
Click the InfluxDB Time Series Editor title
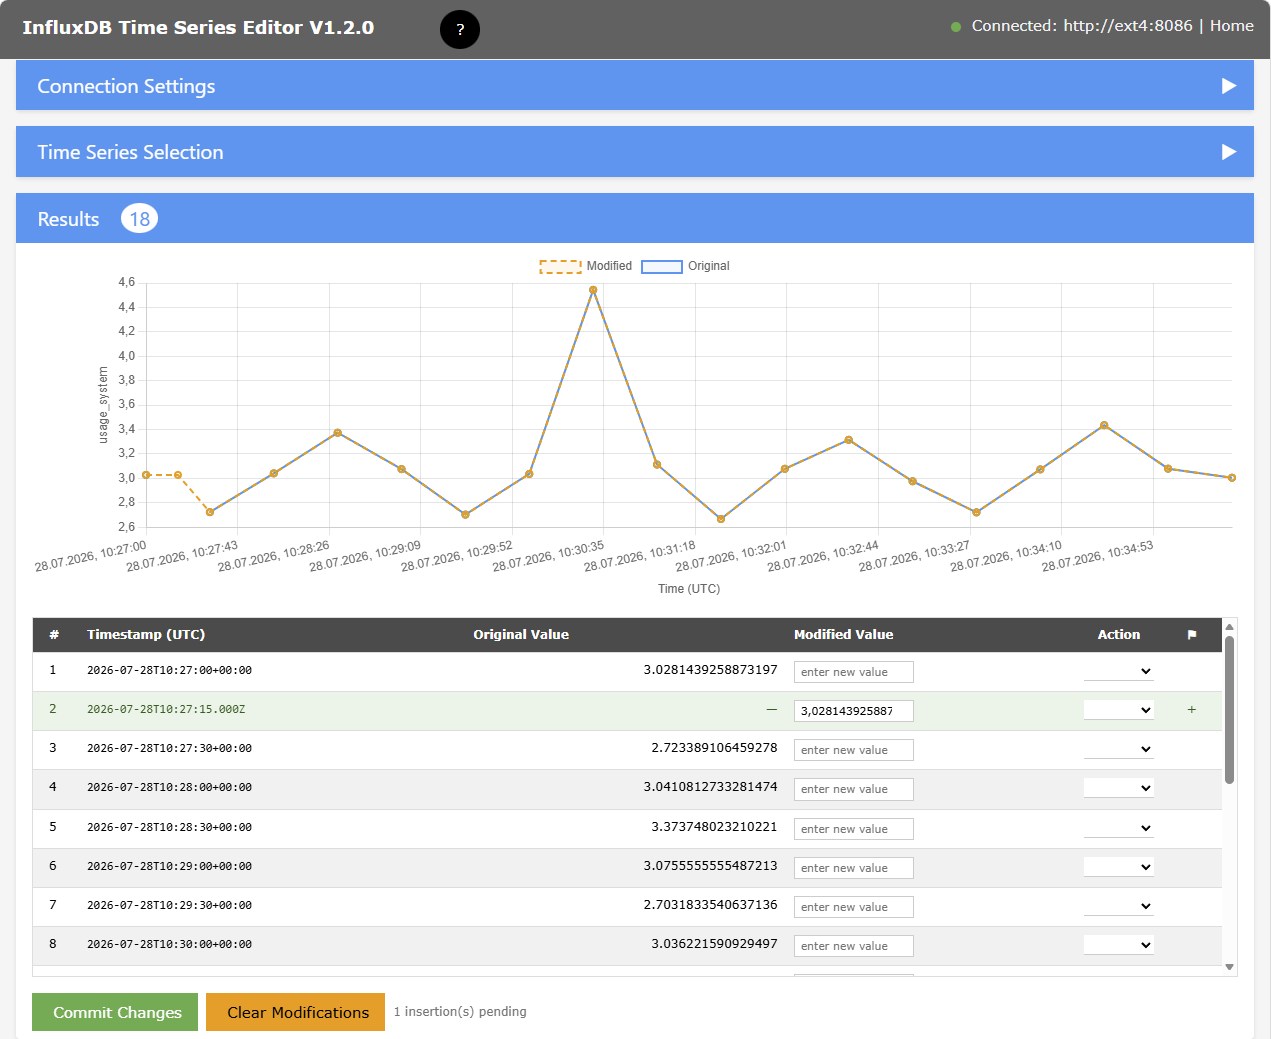coord(198,28)
